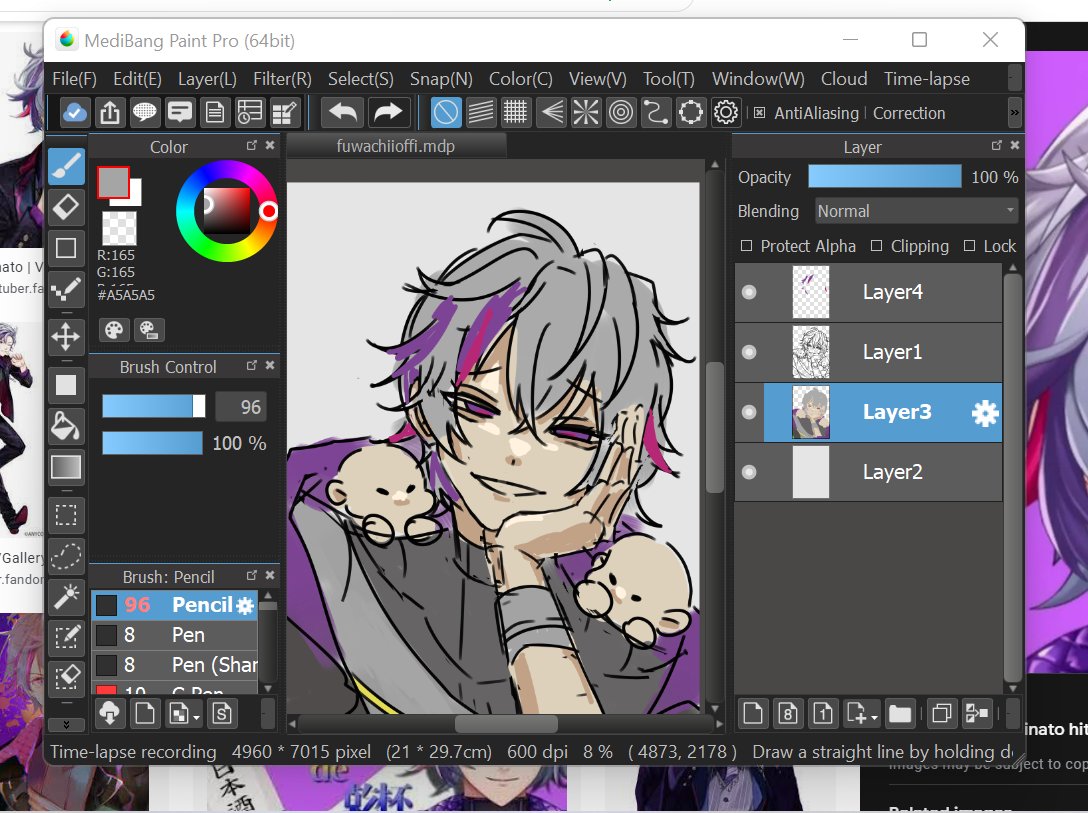
Task: Click the foreground gray color swatch
Action: (113, 182)
